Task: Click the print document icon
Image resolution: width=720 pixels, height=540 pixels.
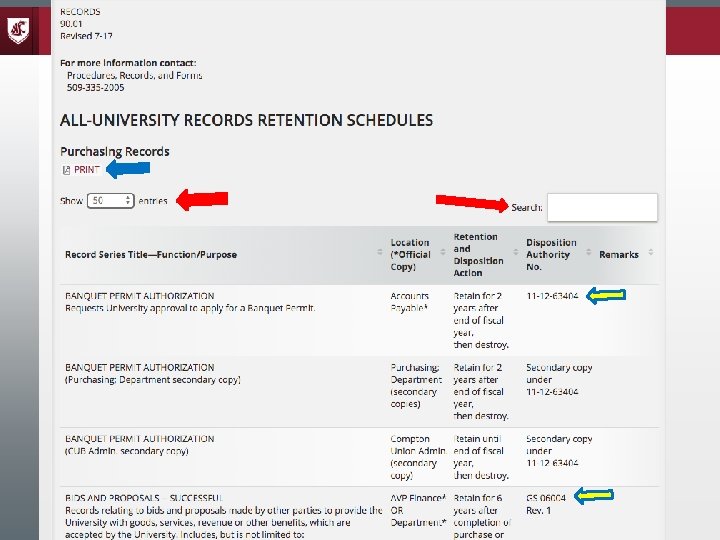Action: tap(66, 170)
